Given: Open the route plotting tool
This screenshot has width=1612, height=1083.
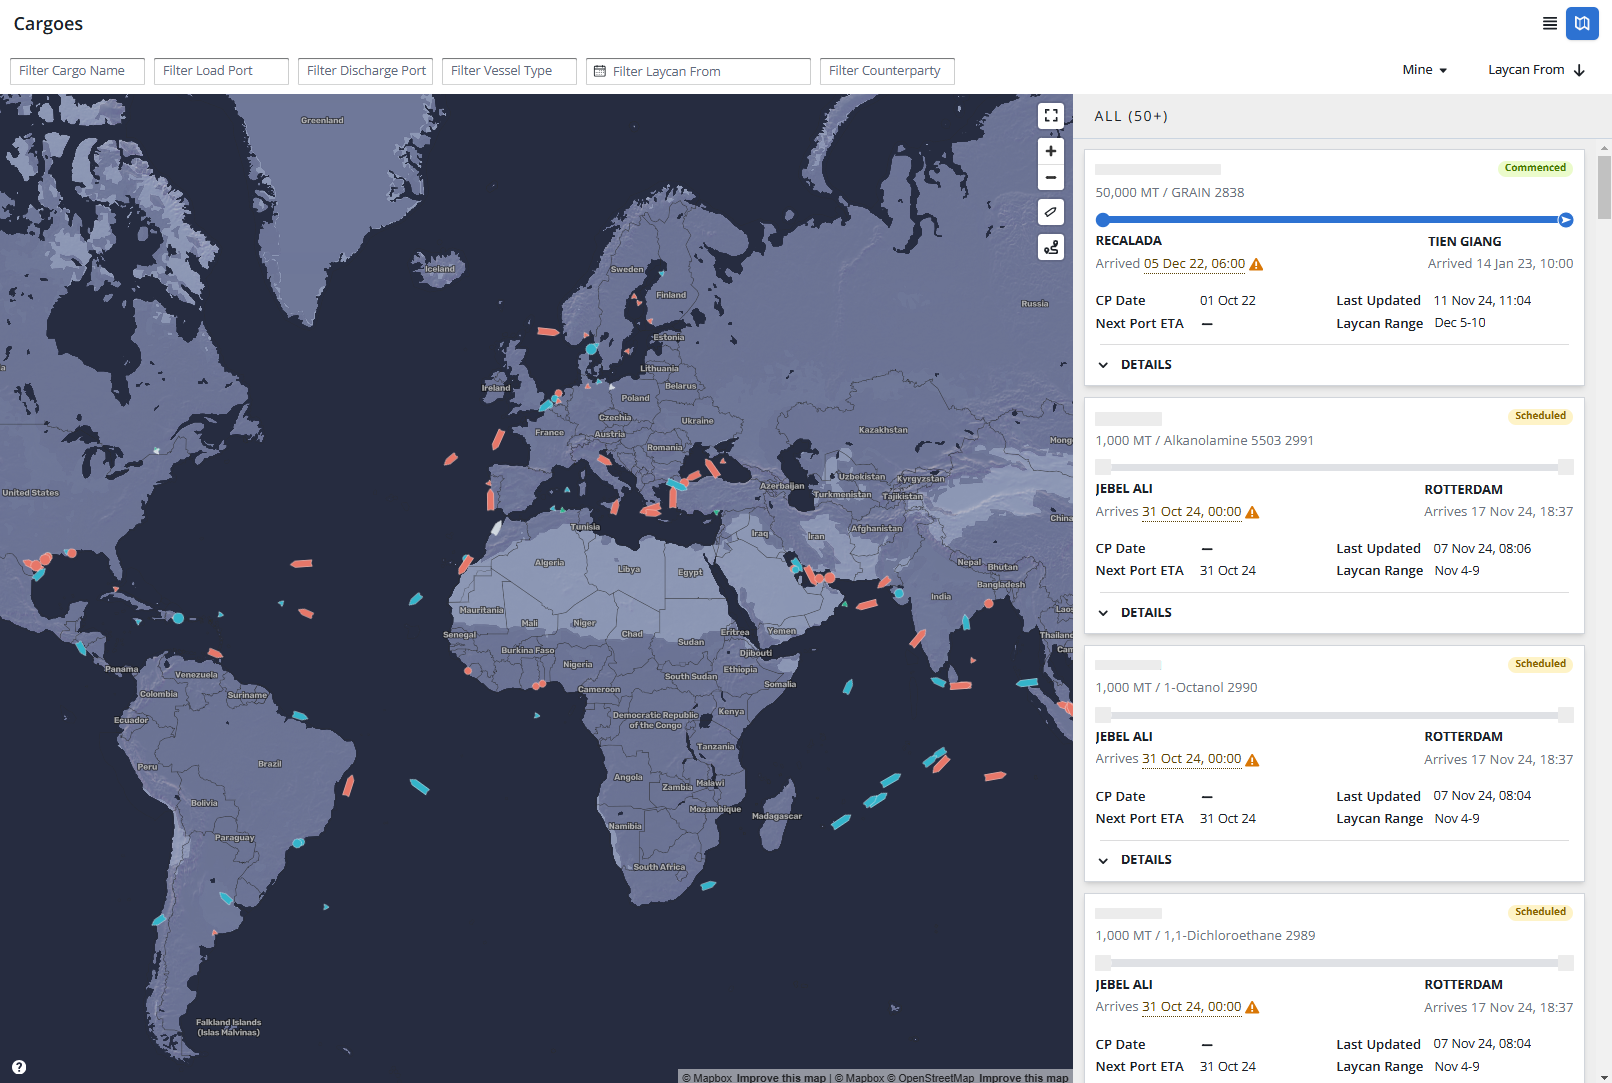Looking at the screenshot, I should point(1051,246).
